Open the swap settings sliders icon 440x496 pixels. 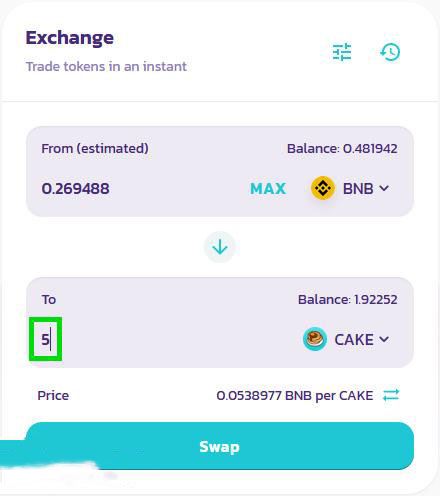pyautogui.click(x=342, y=52)
